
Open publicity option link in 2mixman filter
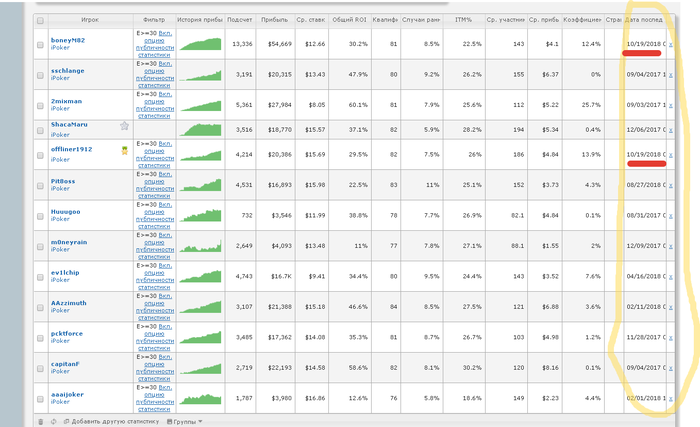click(x=155, y=105)
